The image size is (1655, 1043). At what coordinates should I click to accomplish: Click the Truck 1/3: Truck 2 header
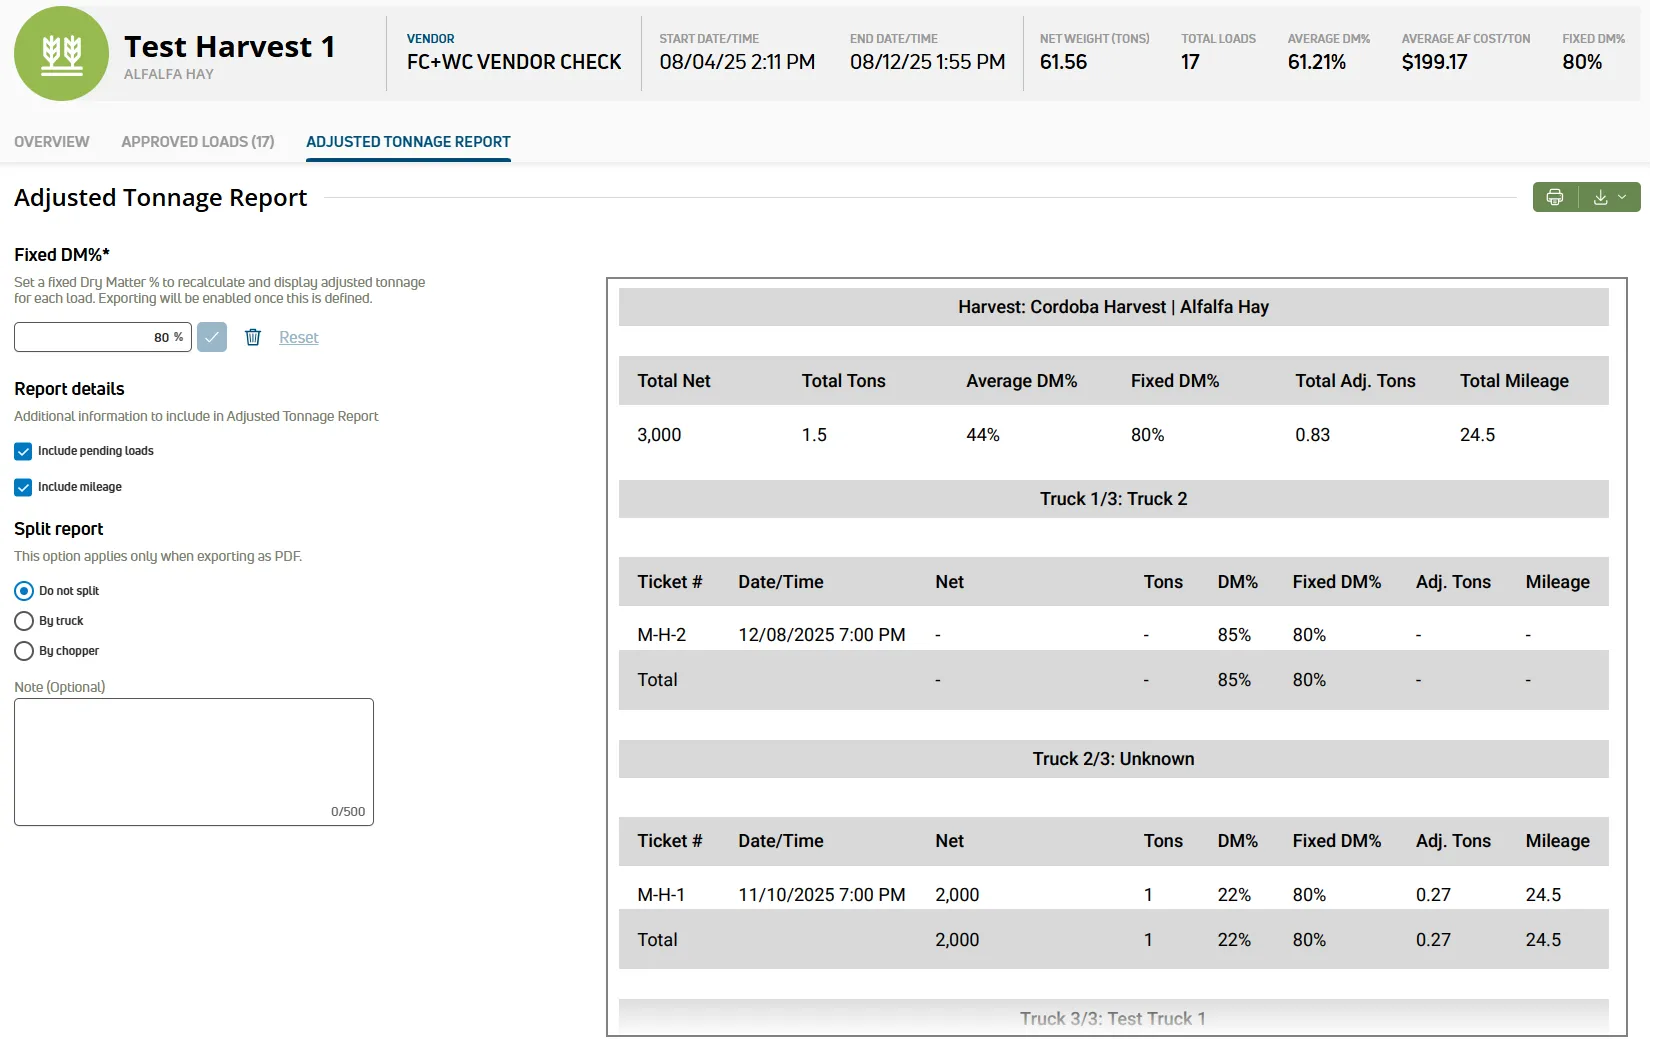(1113, 499)
